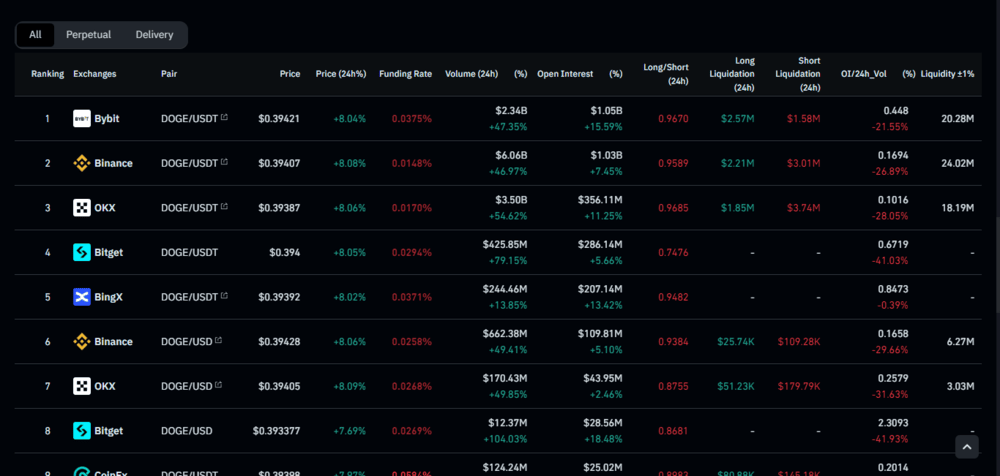This screenshot has width=1000, height=476.
Task: Open external link icon beside Binance DOGE/USD
Action: coord(219,341)
